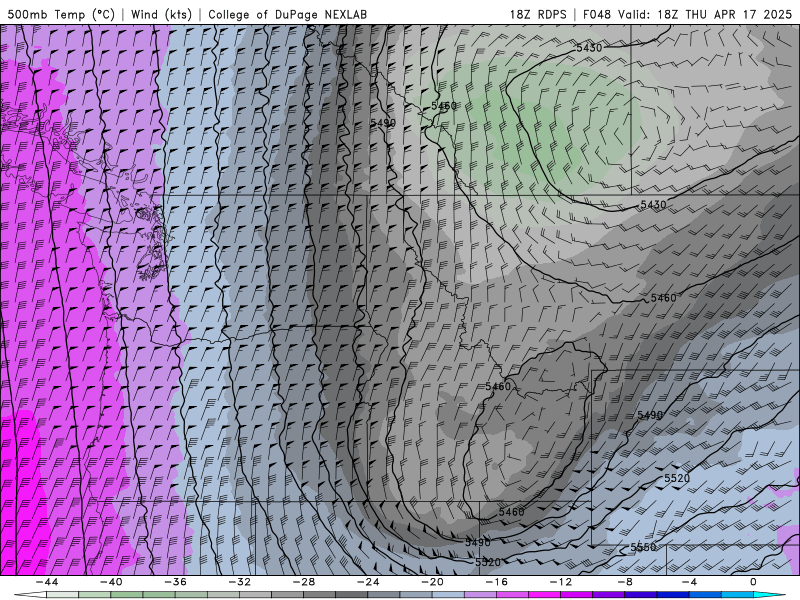Image resolution: width=800 pixels, height=600 pixels.
Task: Click the -28 color bar tick label
Action: pos(304,582)
